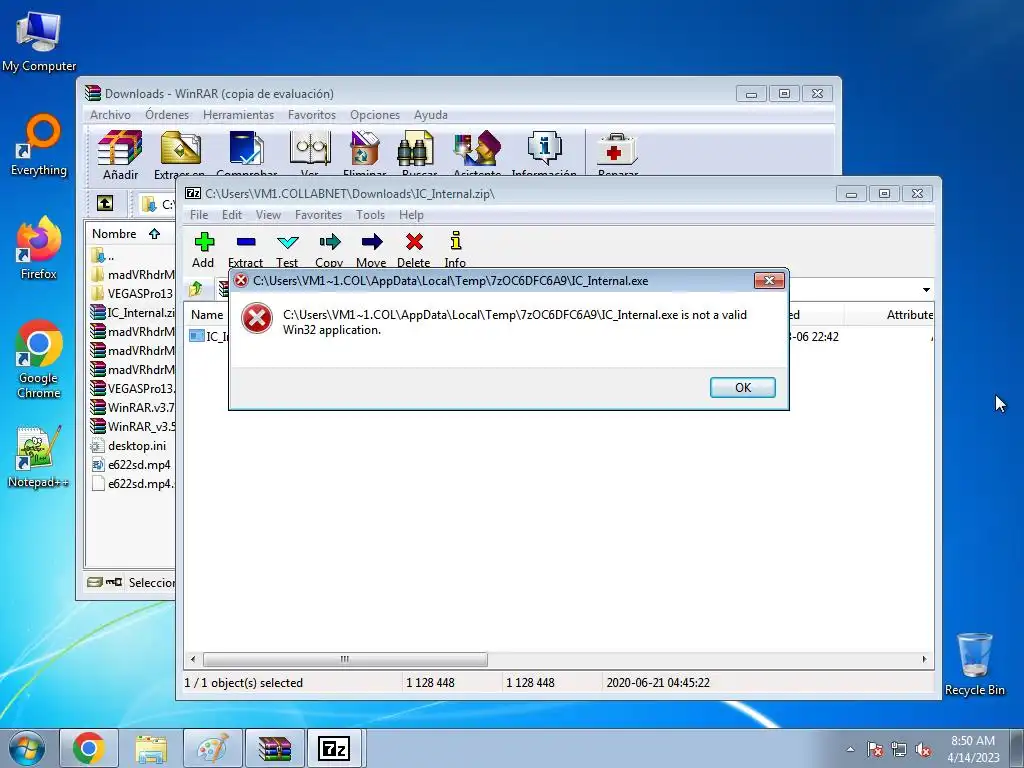The width and height of the screenshot is (1024, 768).
Task: Close the IC_Internal.exe error dialog
Action: 769,280
